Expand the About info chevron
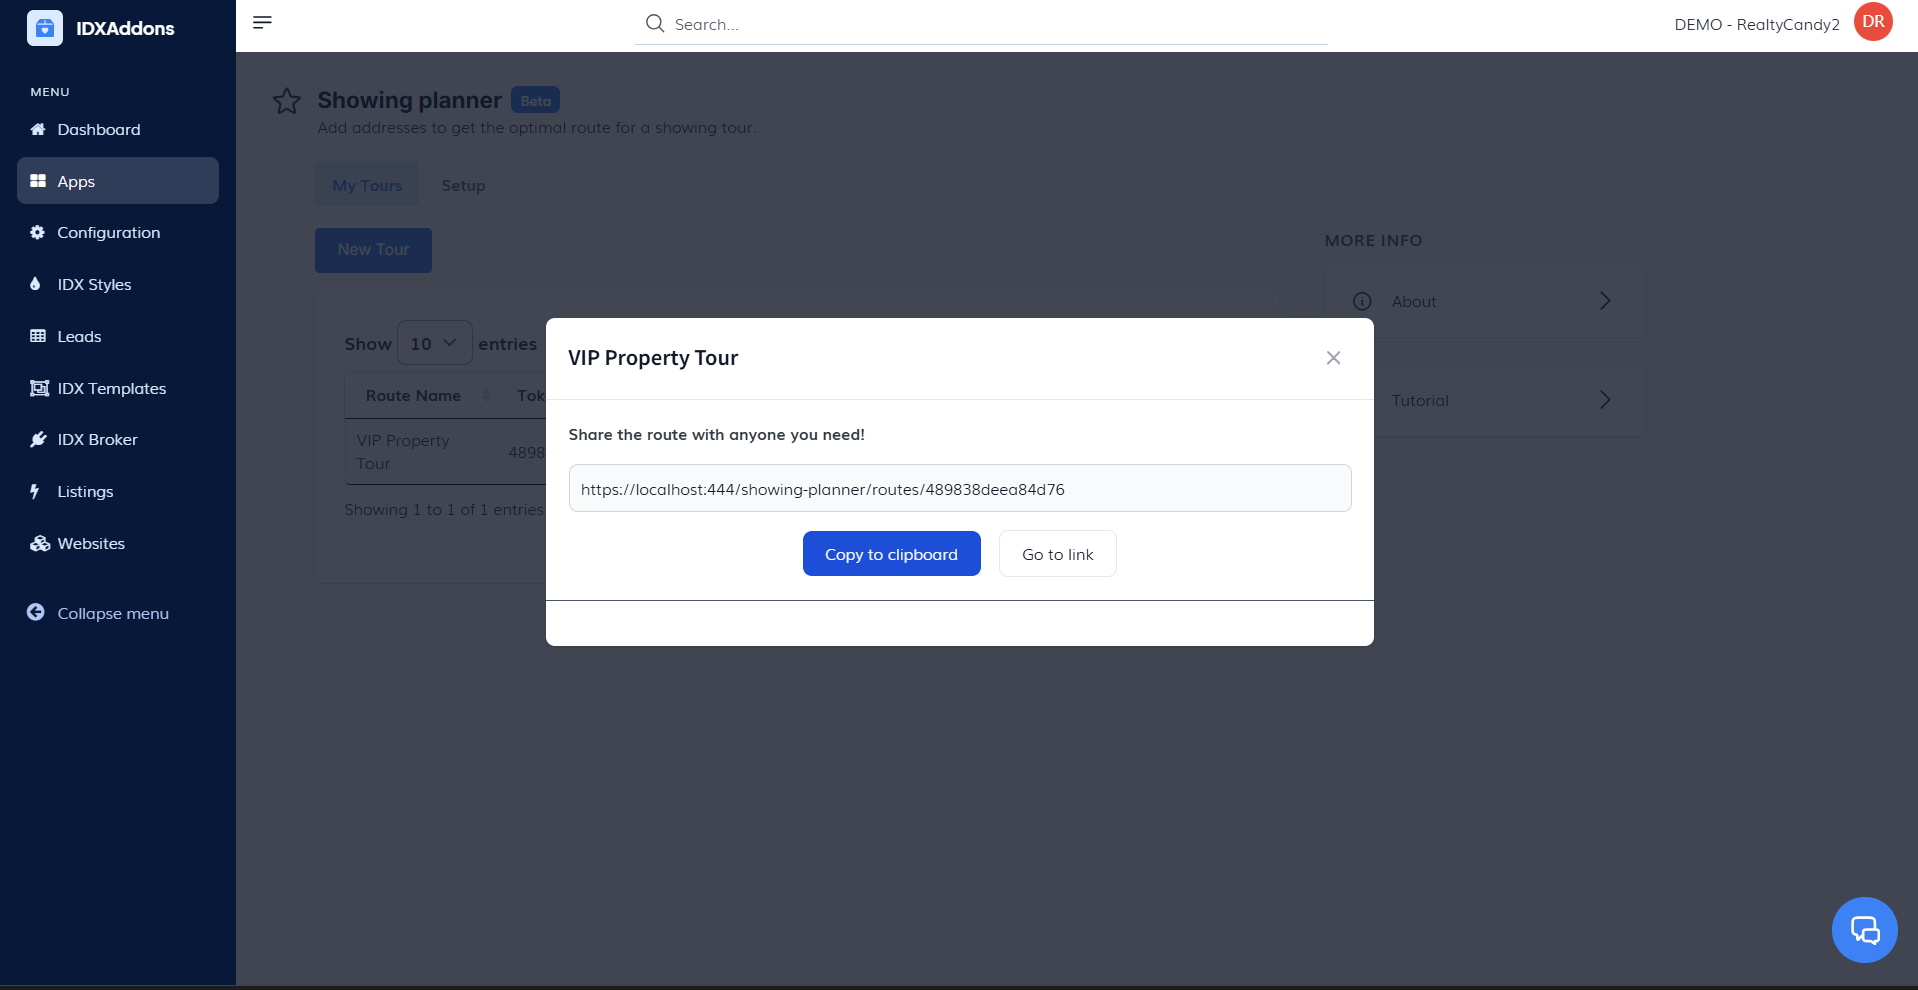This screenshot has width=1918, height=990. 1604,301
